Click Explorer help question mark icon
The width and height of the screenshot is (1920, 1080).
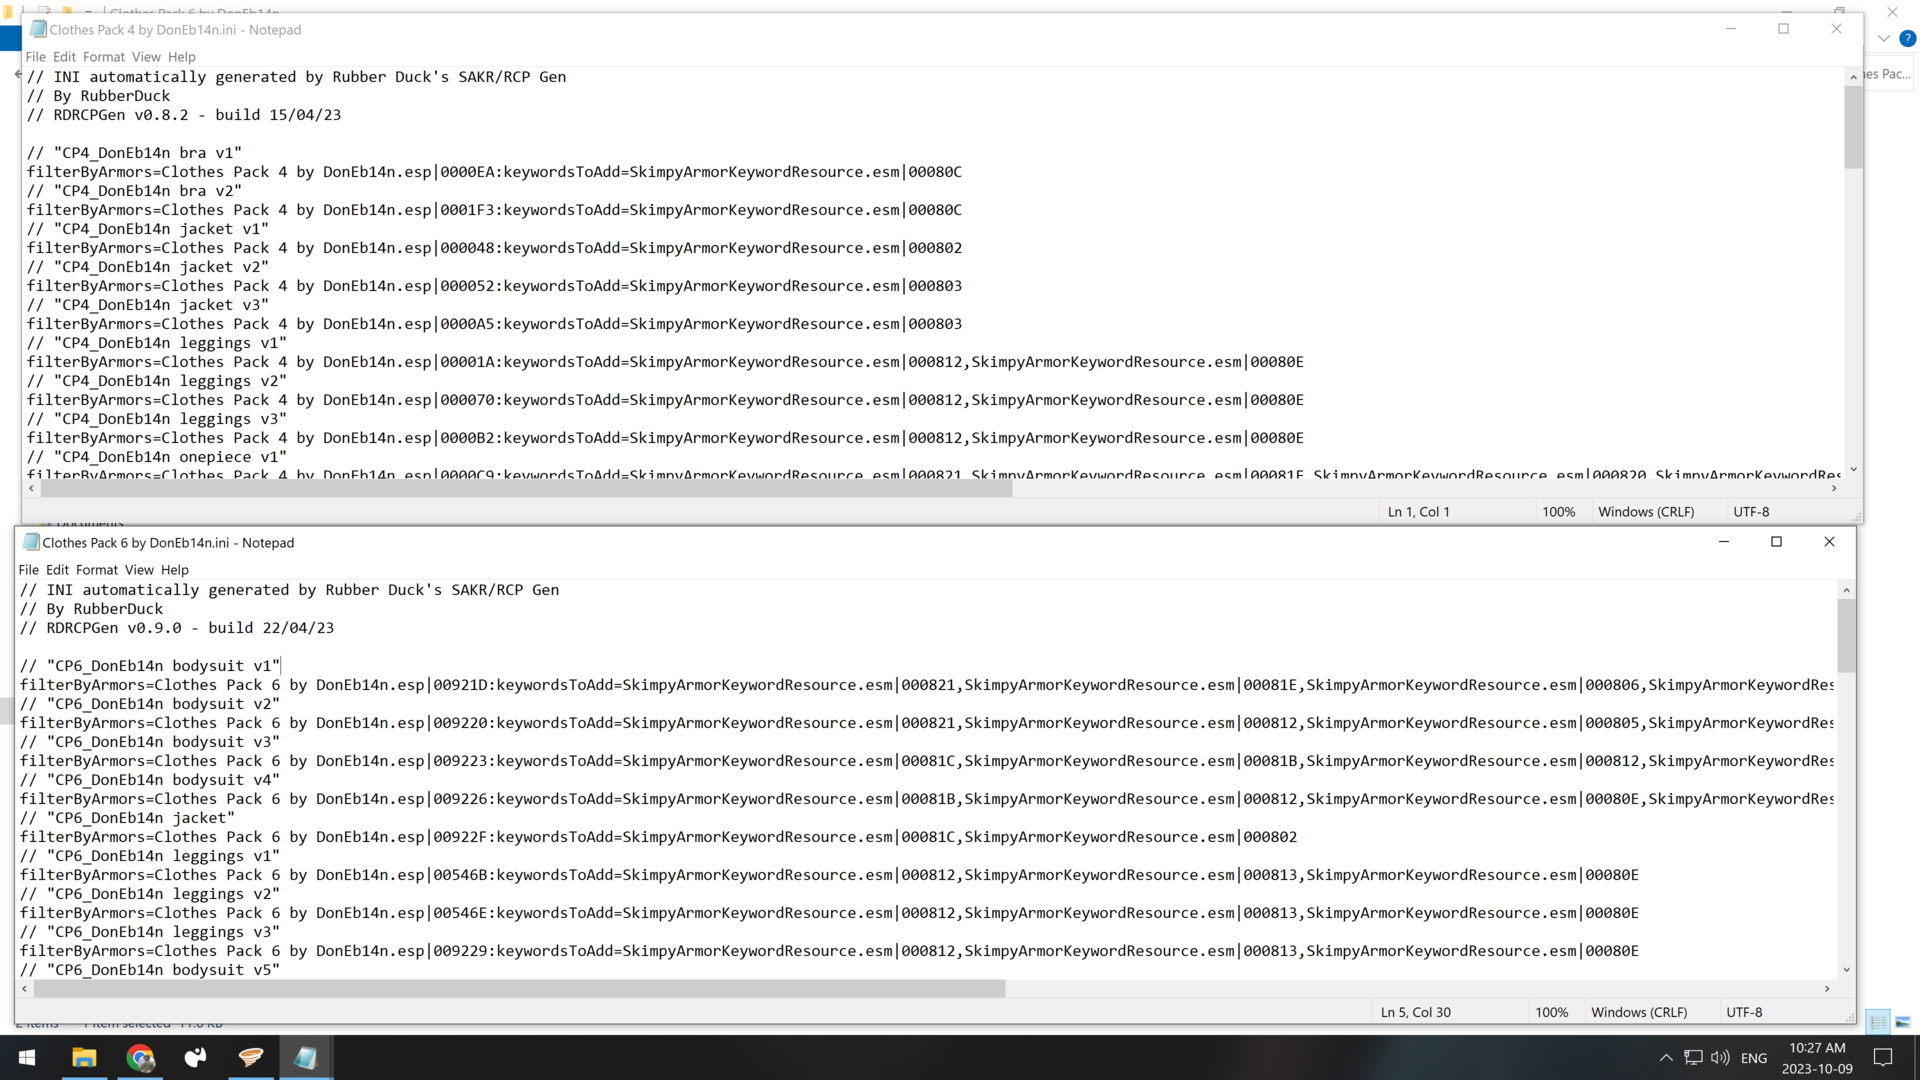1907,39
